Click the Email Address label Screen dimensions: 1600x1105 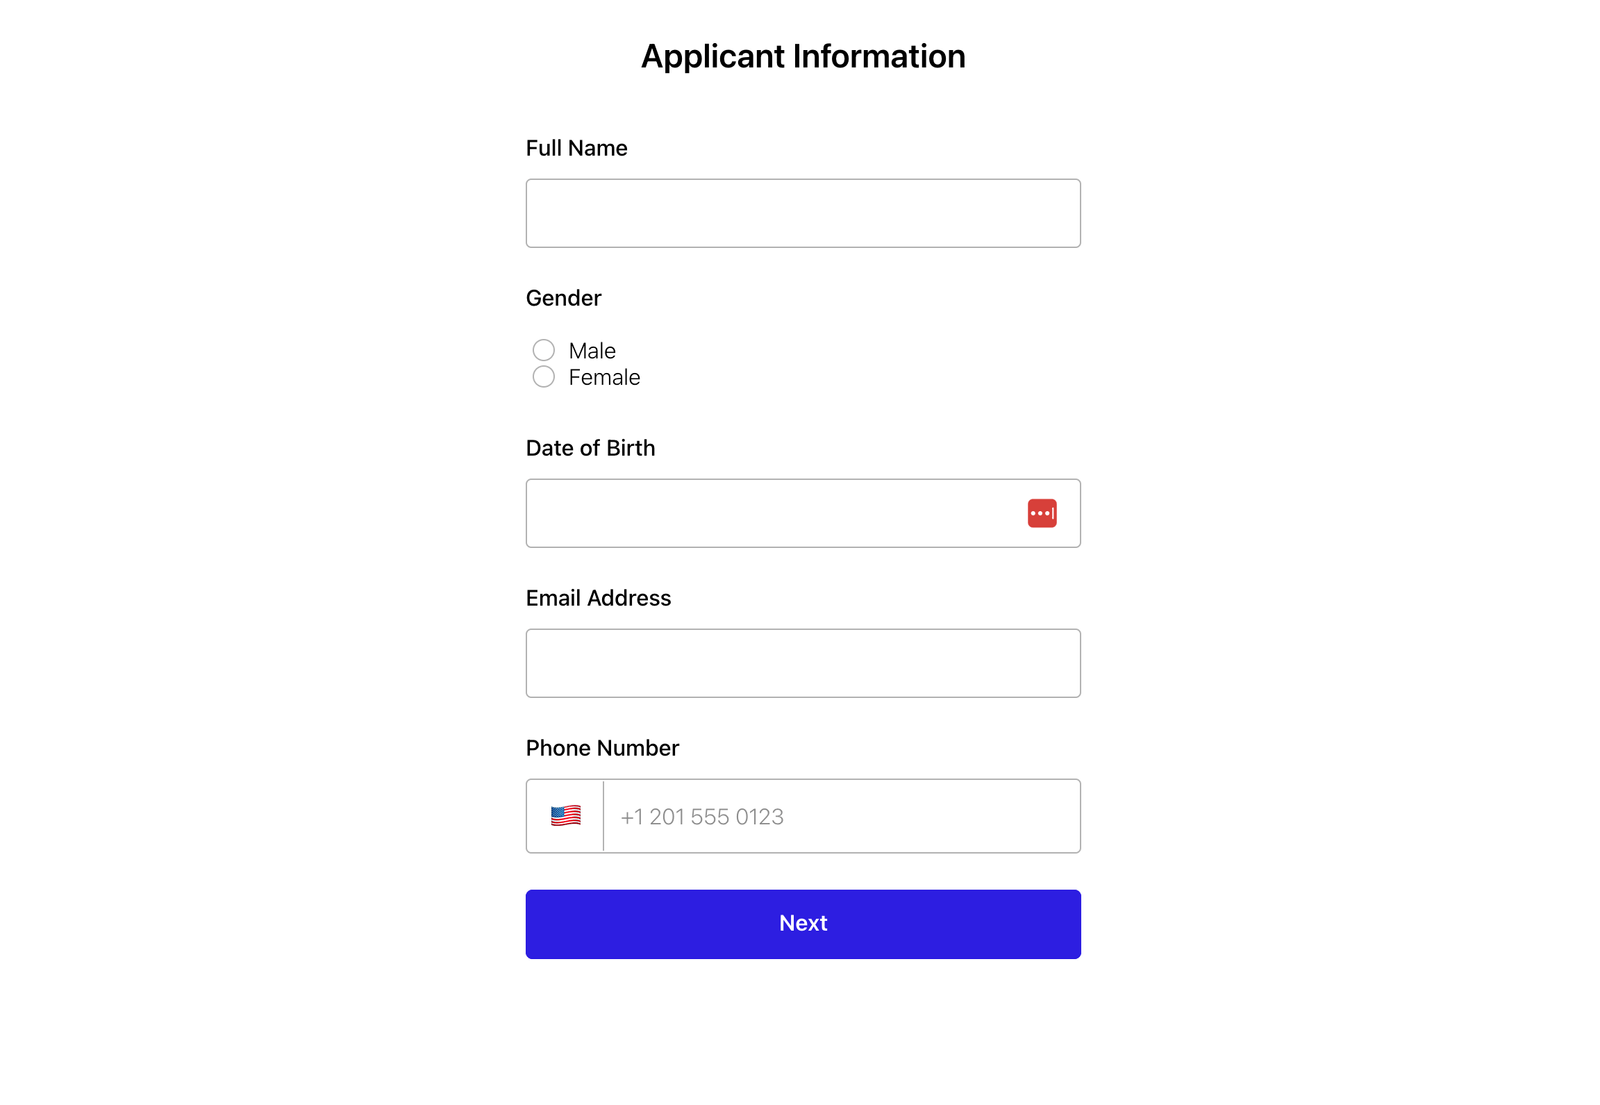point(598,598)
